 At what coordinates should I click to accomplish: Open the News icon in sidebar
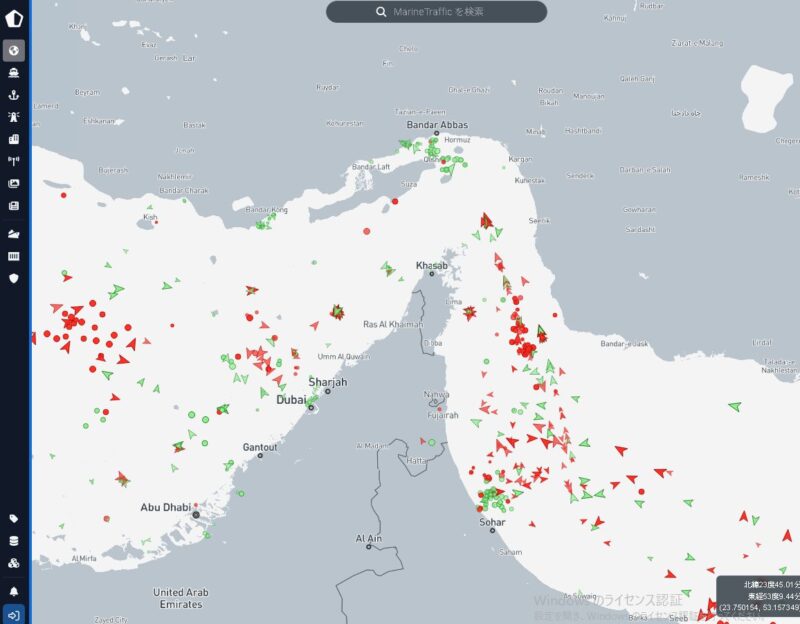tap(14, 206)
